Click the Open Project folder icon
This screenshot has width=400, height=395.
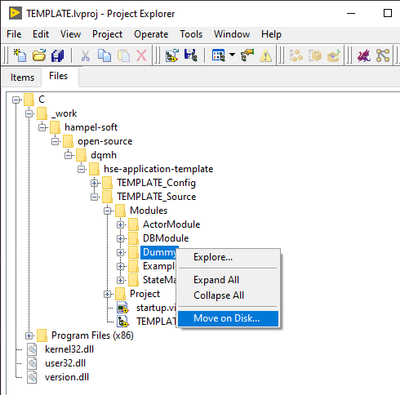(39, 55)
